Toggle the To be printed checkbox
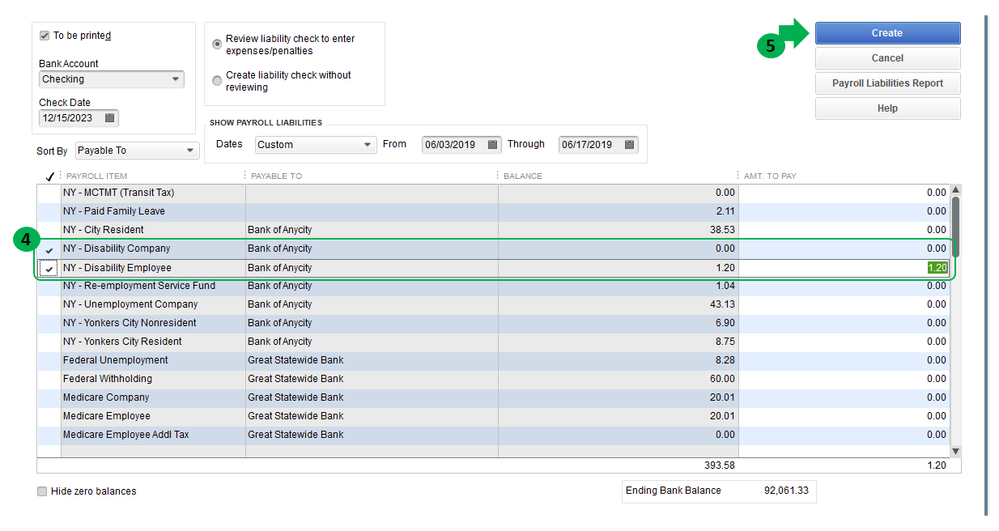 [x=44, y=36]
